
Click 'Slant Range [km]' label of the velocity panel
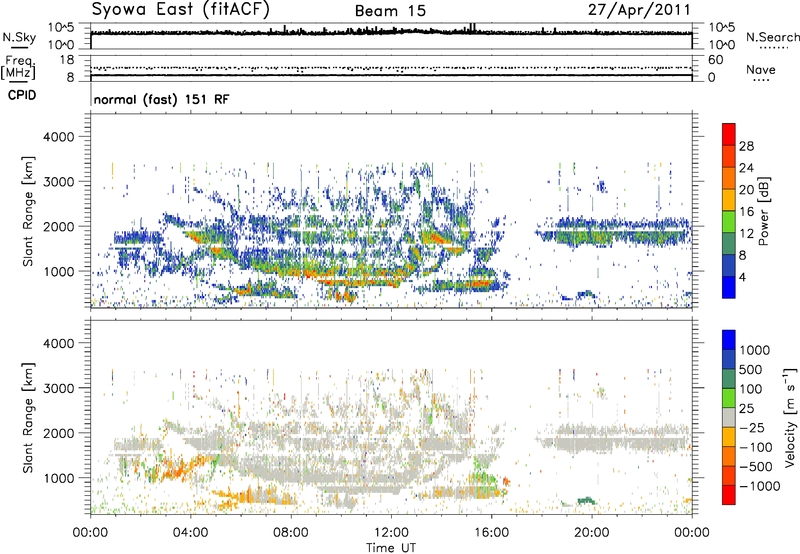[x=28, y=417]
